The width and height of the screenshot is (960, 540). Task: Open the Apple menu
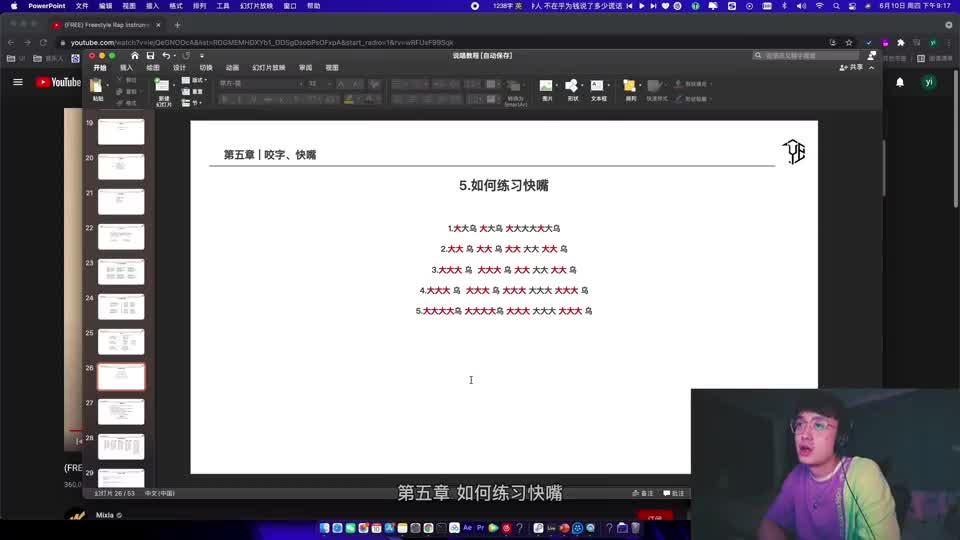[x=13, y=6]
